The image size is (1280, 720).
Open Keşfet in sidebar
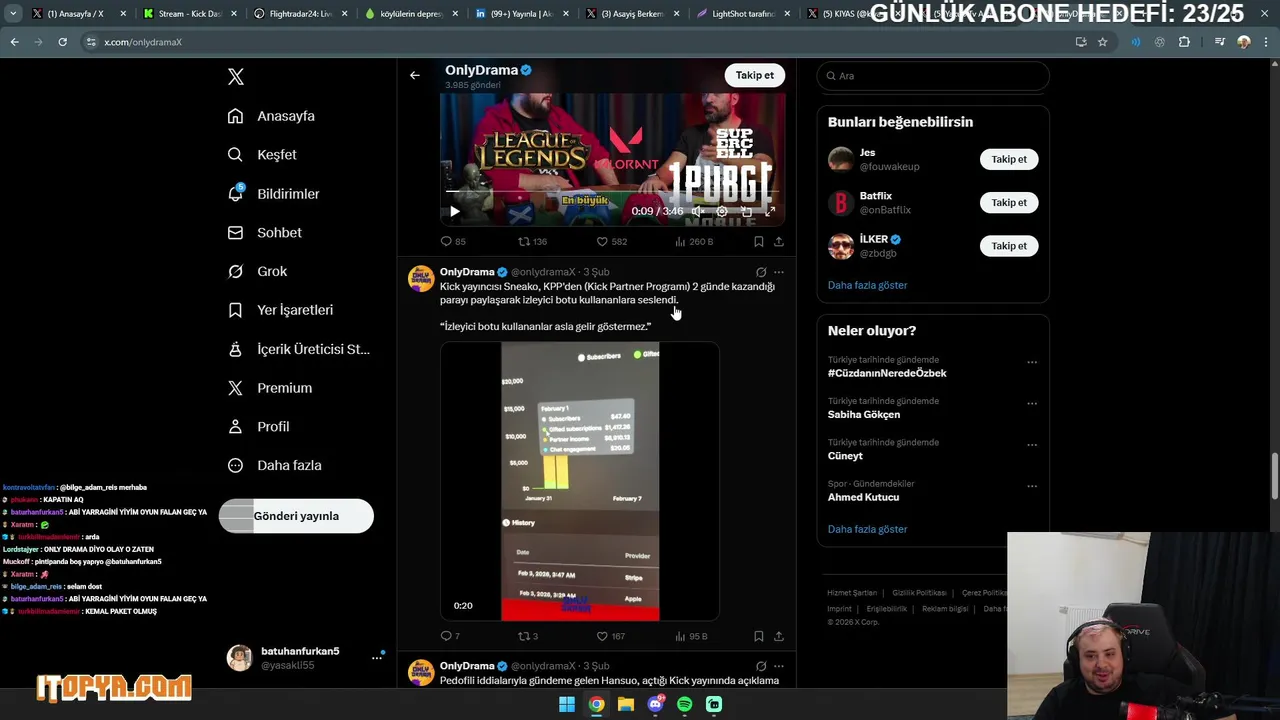[262, 155]
